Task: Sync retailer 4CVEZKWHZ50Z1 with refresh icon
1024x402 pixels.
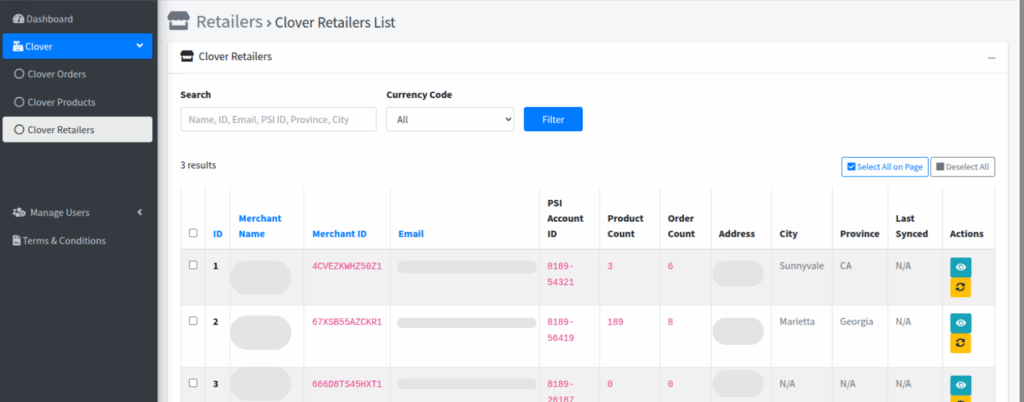Action: click(960, 287)
